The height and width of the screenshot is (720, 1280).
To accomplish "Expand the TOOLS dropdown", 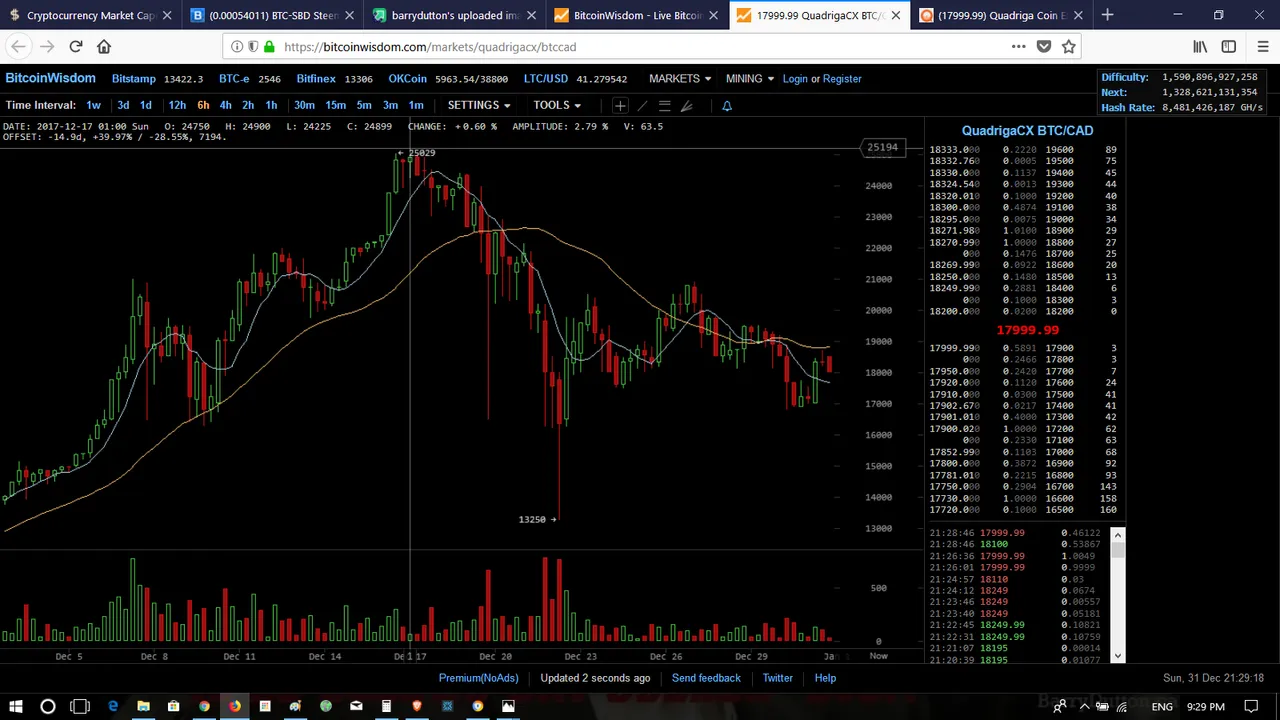I will [557, 105].
